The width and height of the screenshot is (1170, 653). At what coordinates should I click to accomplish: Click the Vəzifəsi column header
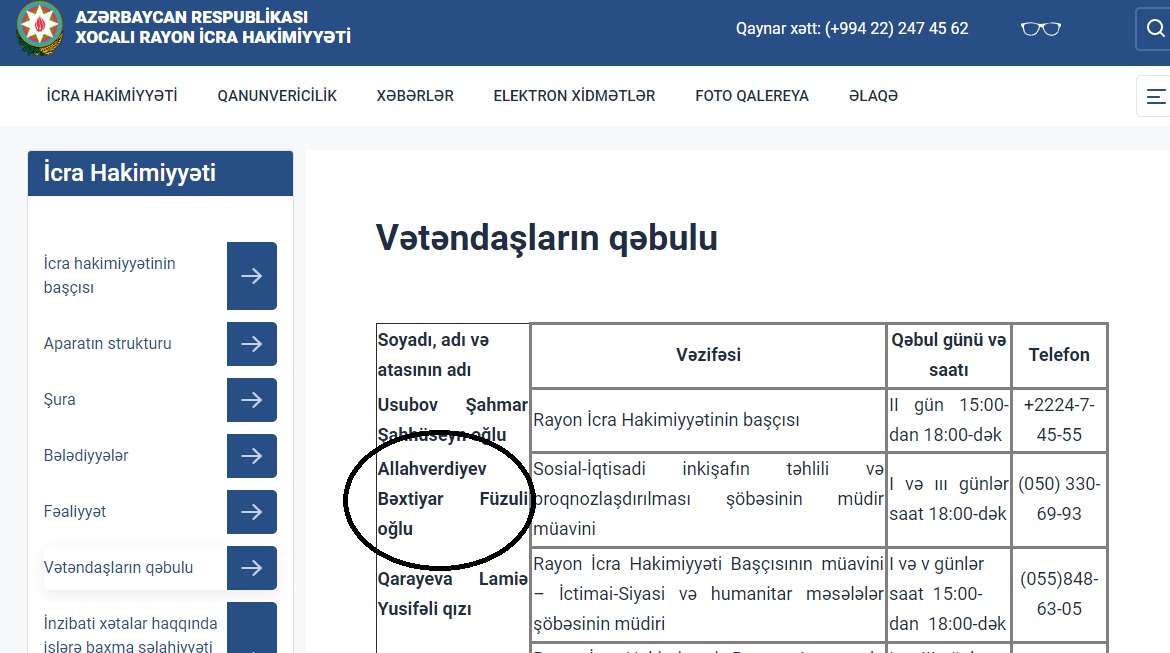(708, 355)
